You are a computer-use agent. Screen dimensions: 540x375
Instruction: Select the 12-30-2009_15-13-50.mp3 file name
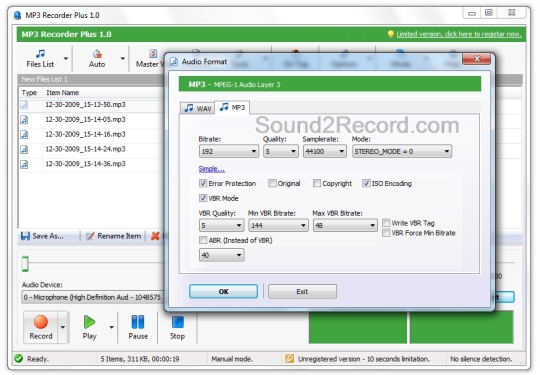point(85,105)
